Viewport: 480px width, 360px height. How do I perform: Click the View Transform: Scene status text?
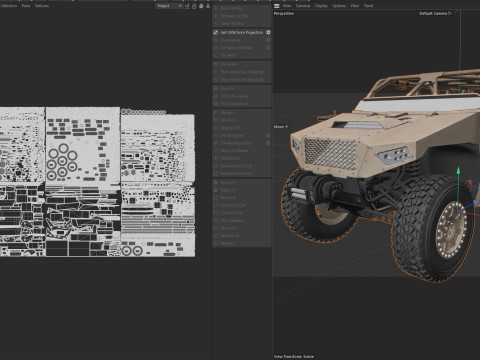click(294, 356)
